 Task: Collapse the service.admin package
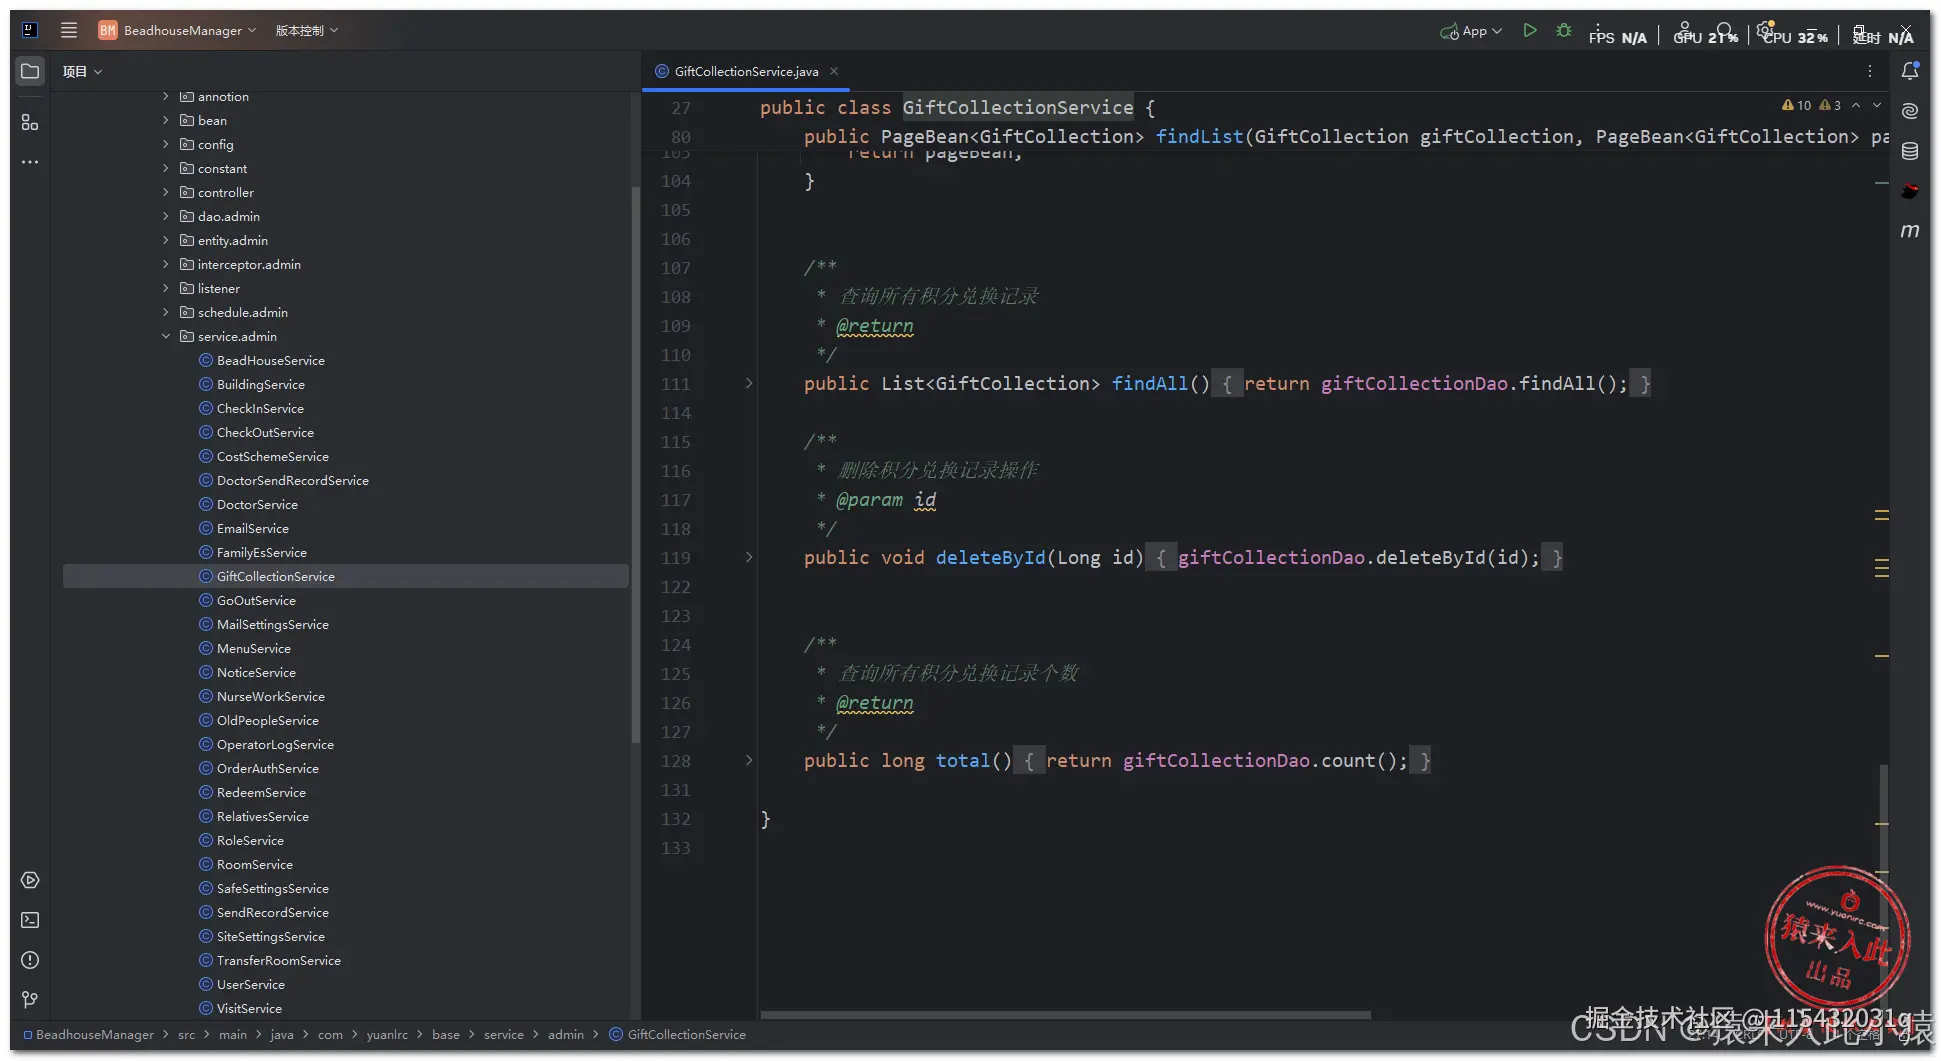166,336
